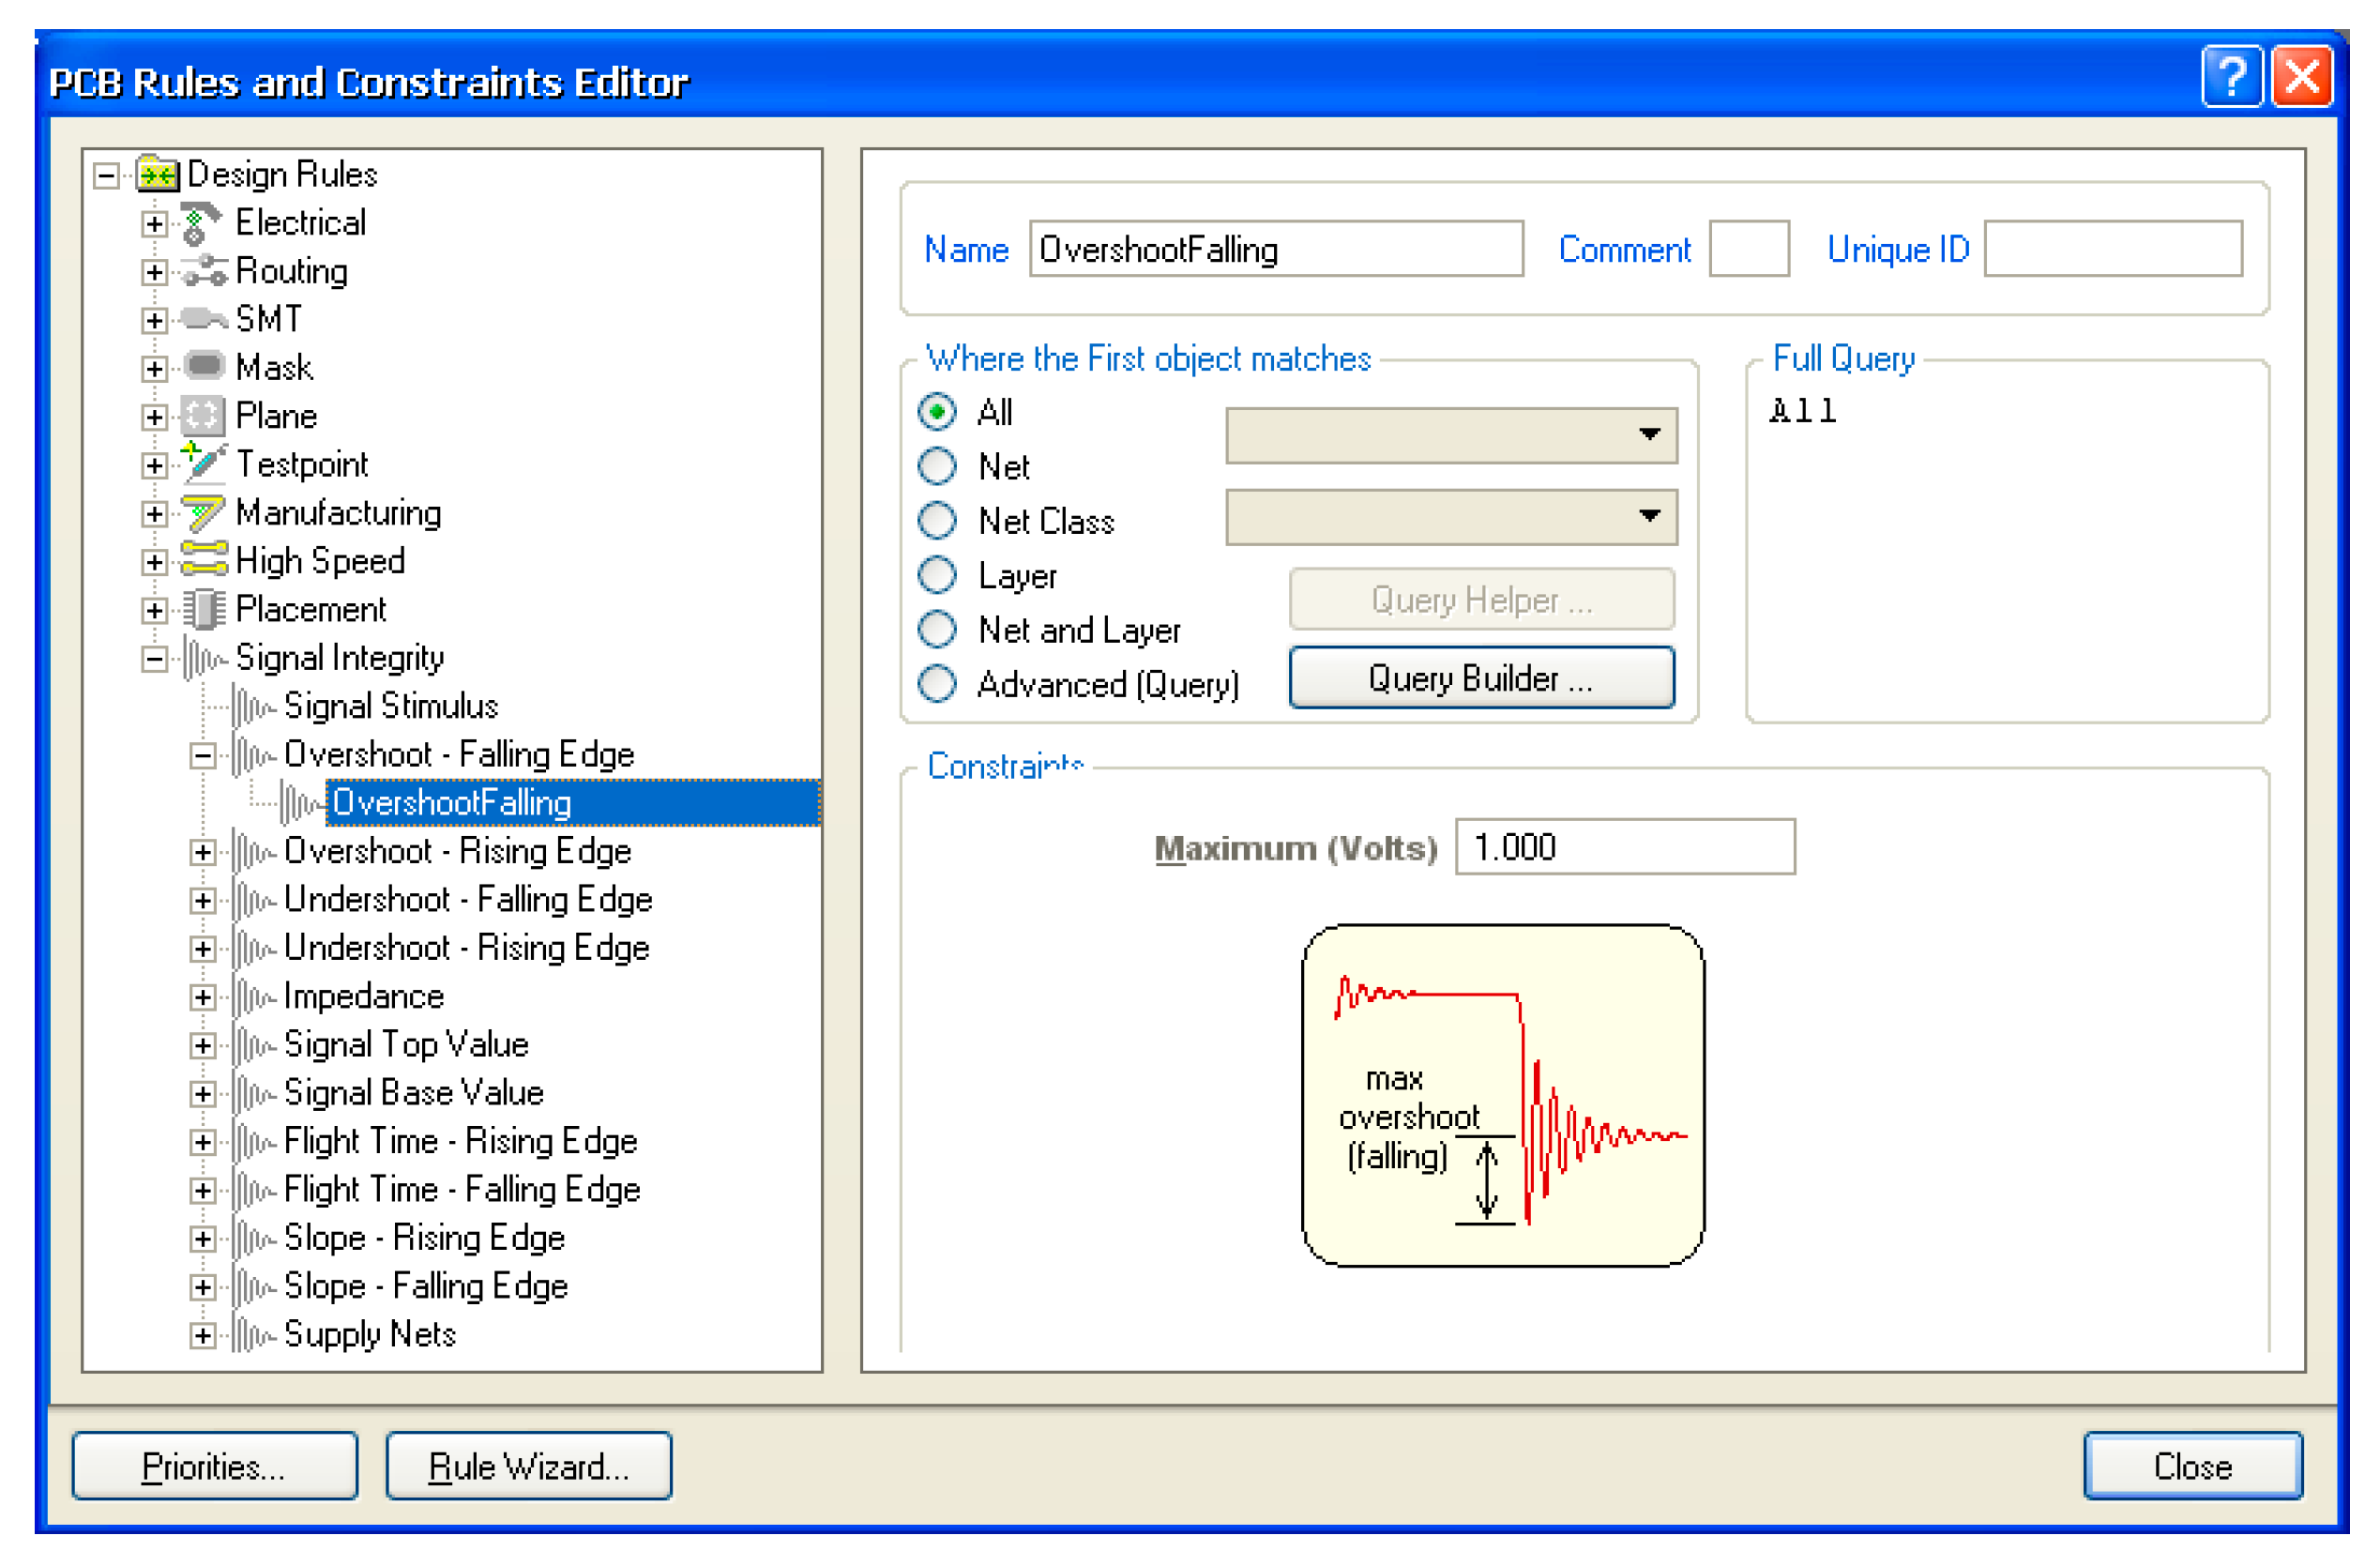Click the Manufacturing category icon

point(204,513)
